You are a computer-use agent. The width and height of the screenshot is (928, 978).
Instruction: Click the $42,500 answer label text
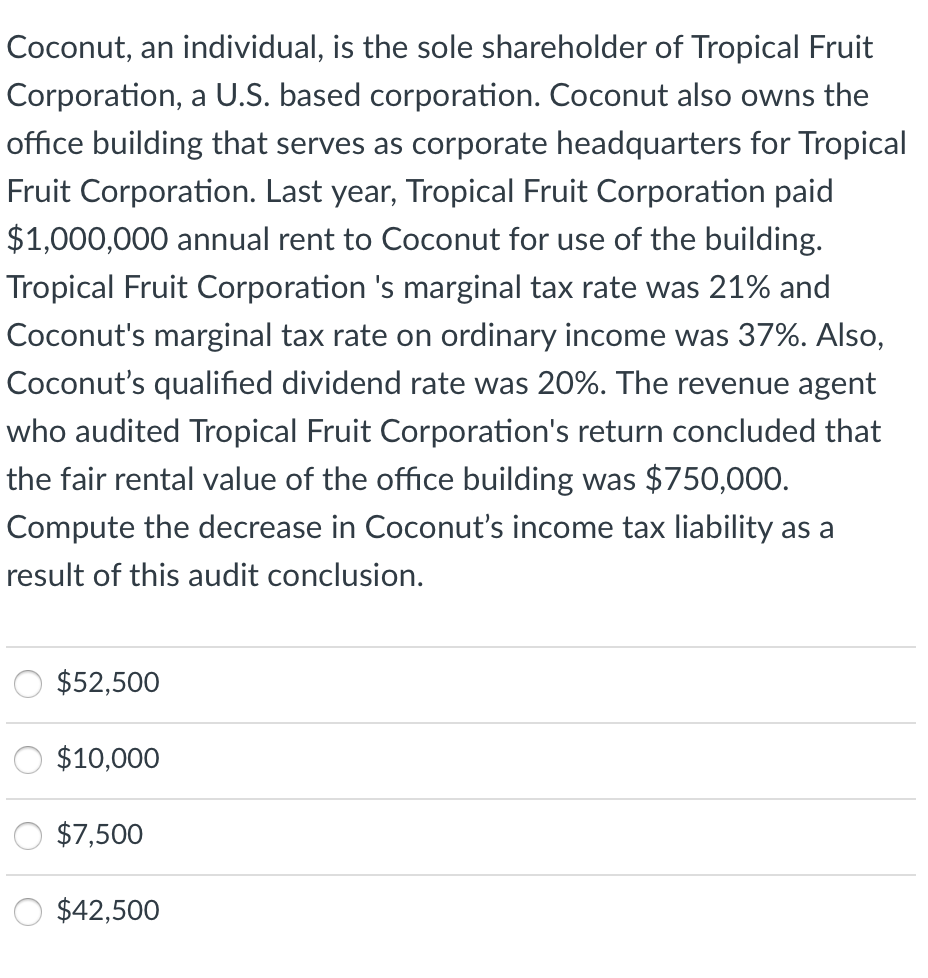pyautogui.click(x=108, y=911)
